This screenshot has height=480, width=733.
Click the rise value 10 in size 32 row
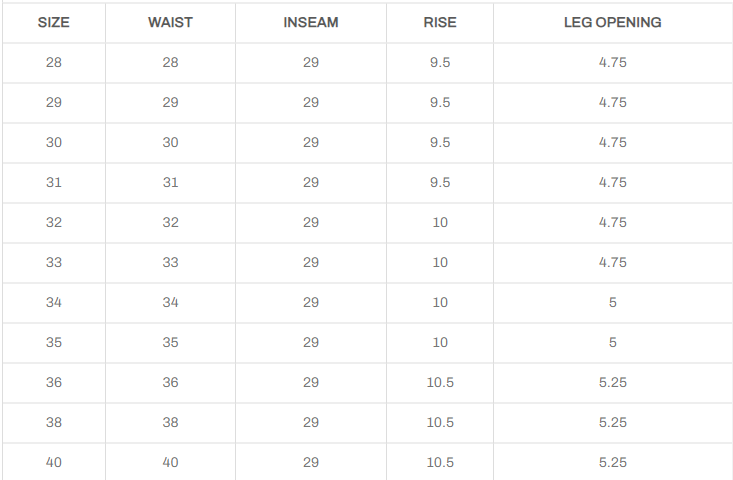440,222
